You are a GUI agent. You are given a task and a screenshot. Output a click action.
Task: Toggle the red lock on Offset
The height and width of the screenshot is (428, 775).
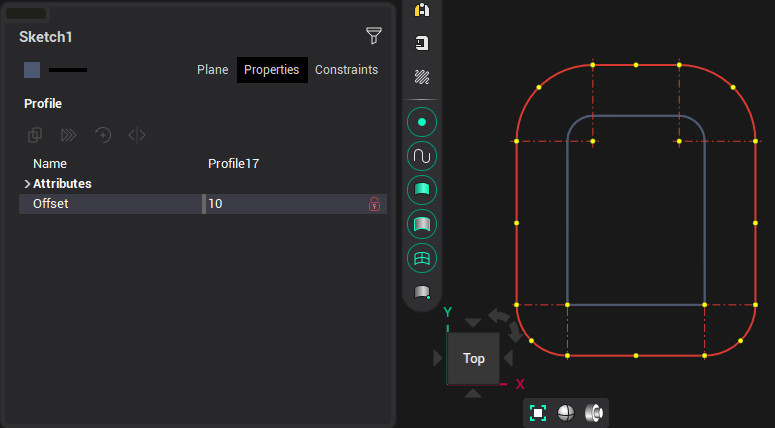[x=374, y=204]
